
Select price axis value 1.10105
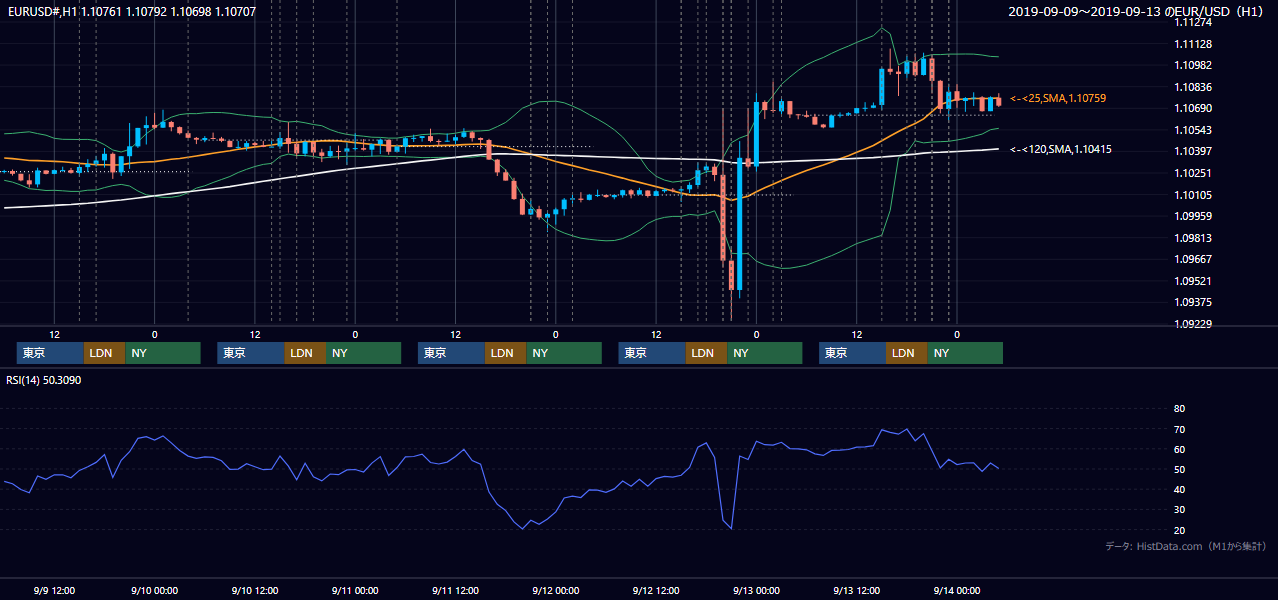(x=1193, y=195)
